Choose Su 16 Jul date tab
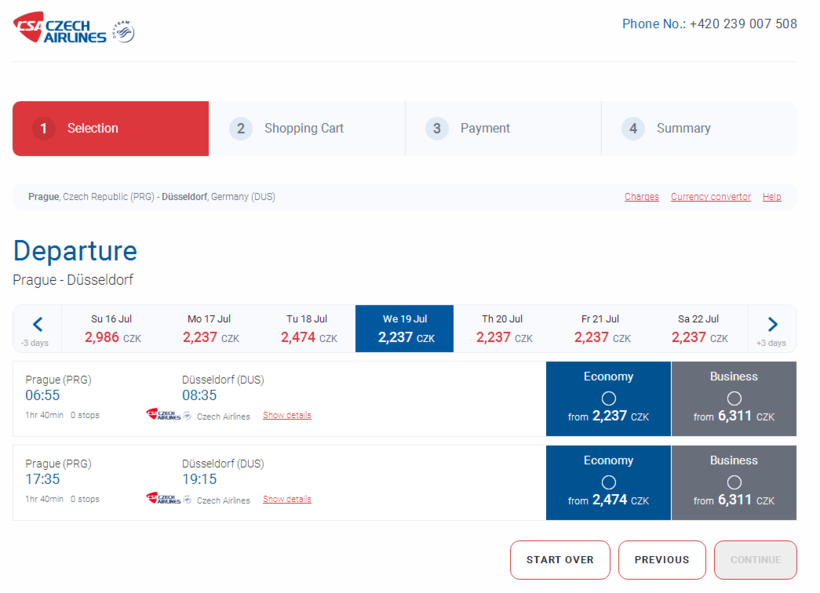Screen dimensions: 820x593 point(112,329)
